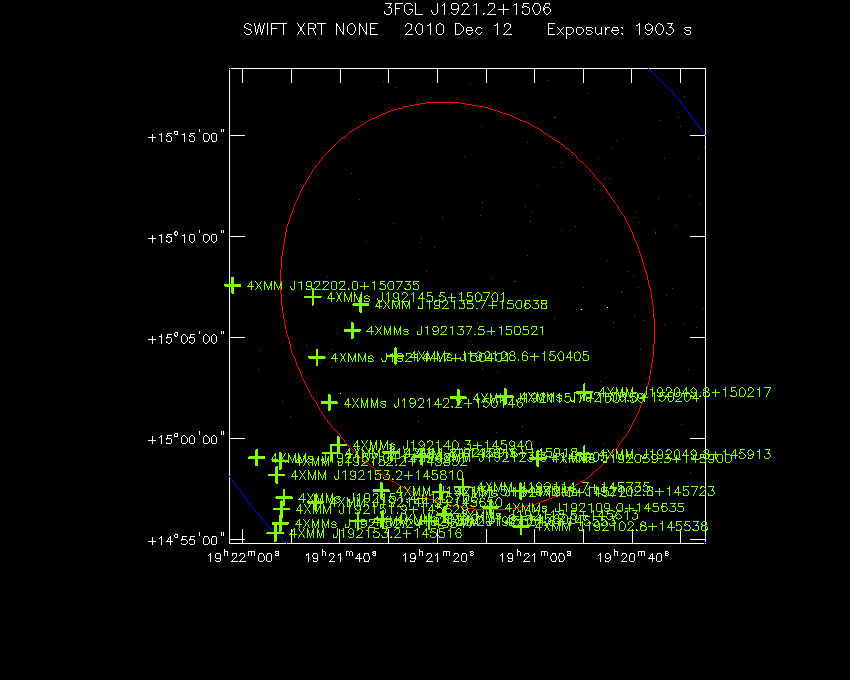Select the Exposure: 1903 s label
Viewport: 850px width, 680px height.
[619, 29]
